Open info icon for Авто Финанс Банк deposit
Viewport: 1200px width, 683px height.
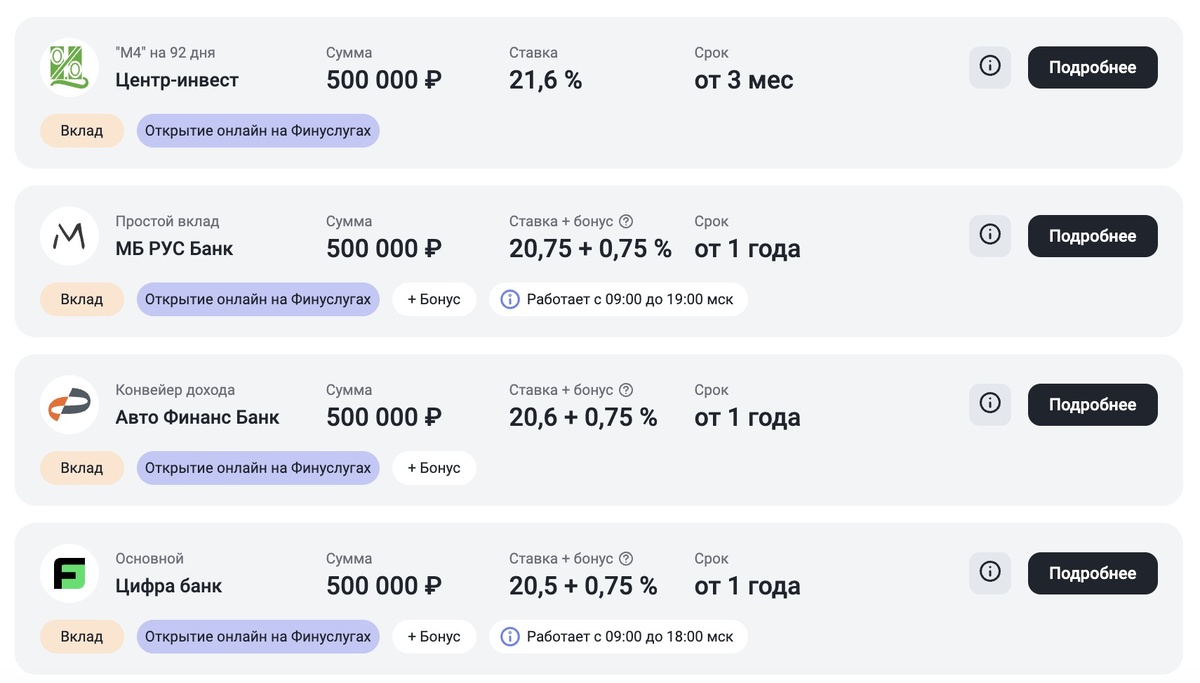coord(990,404)
